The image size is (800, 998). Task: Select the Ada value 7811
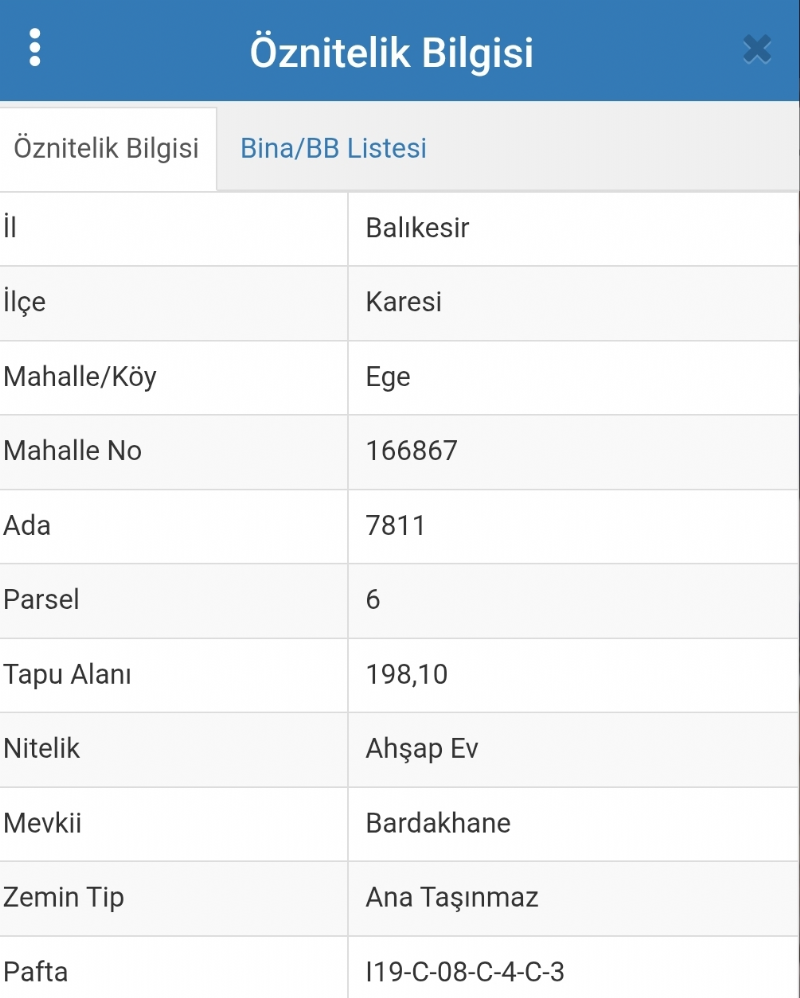395,526
